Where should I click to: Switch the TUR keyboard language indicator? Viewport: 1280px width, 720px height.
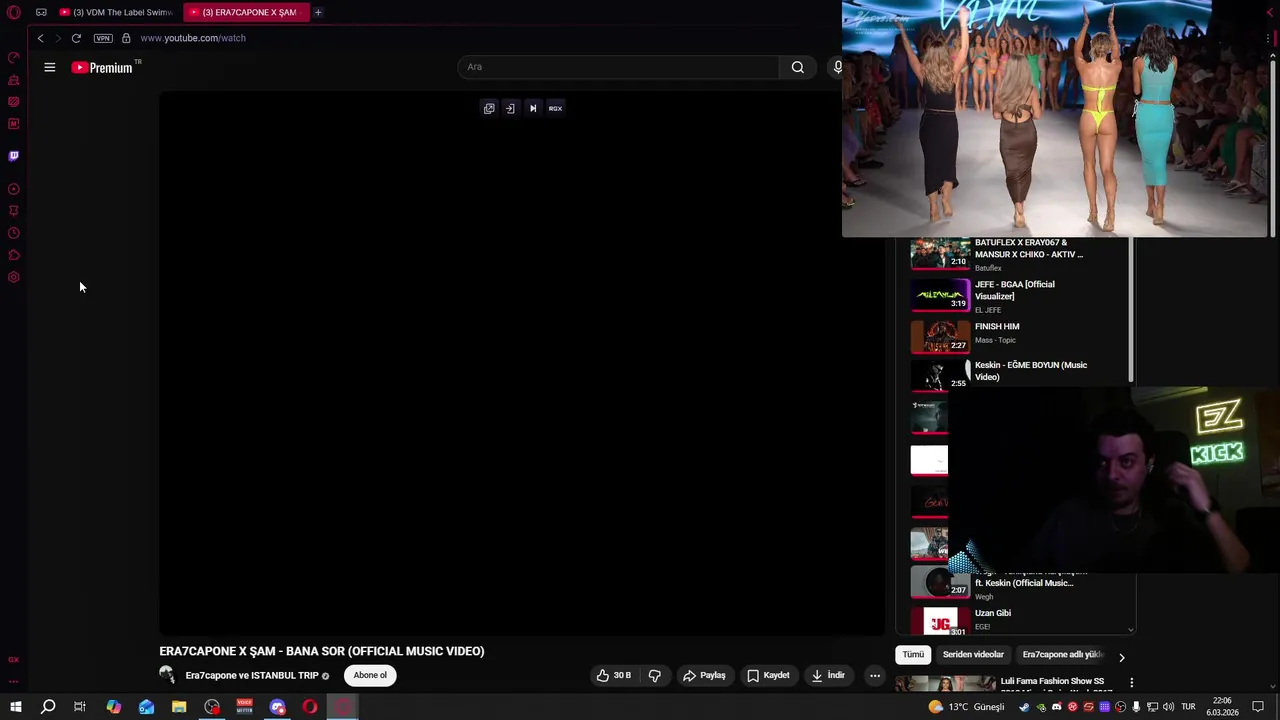tap(1188, 707)
